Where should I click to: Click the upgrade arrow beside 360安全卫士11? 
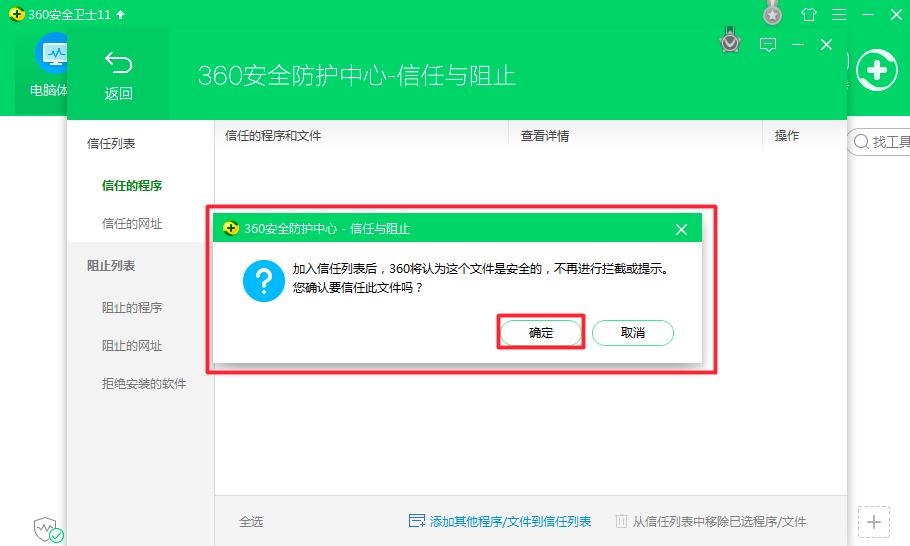(x=121, y=15)
